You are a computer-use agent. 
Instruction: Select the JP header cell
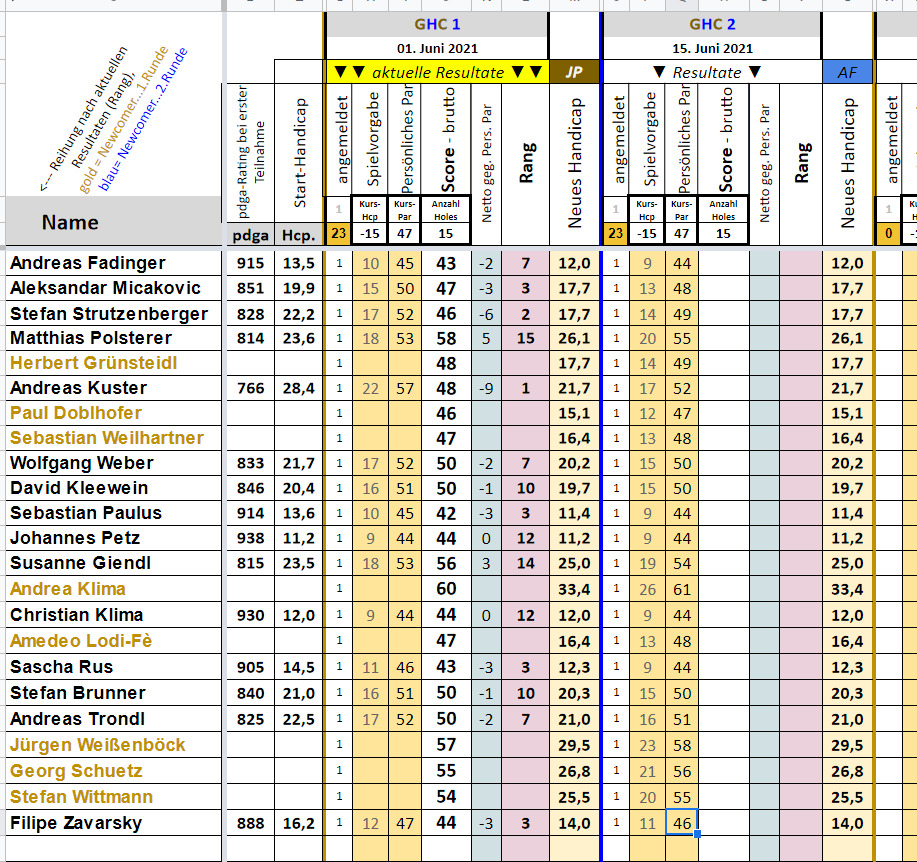tap(574, 72)
